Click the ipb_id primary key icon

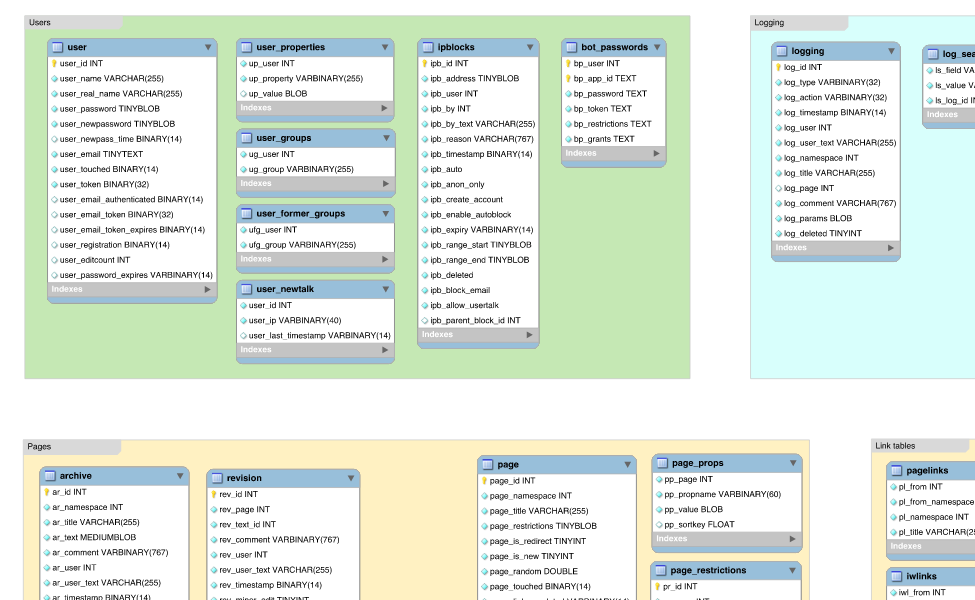[x=425, y=63]
